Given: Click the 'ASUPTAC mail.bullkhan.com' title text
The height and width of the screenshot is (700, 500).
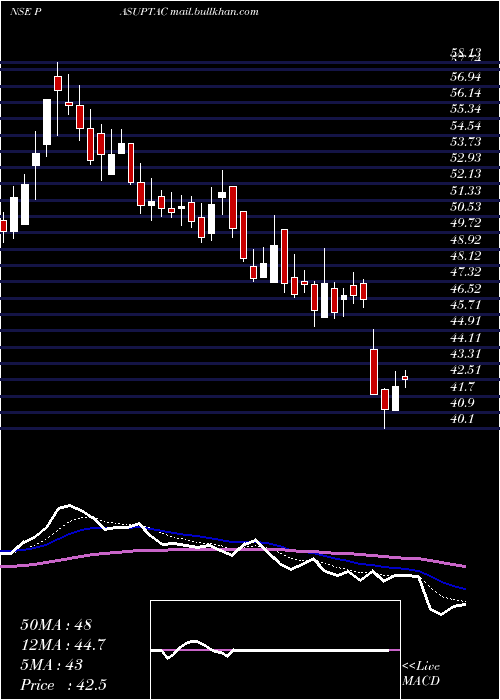Looking at the screenshot, I should (x=189, y=12).
